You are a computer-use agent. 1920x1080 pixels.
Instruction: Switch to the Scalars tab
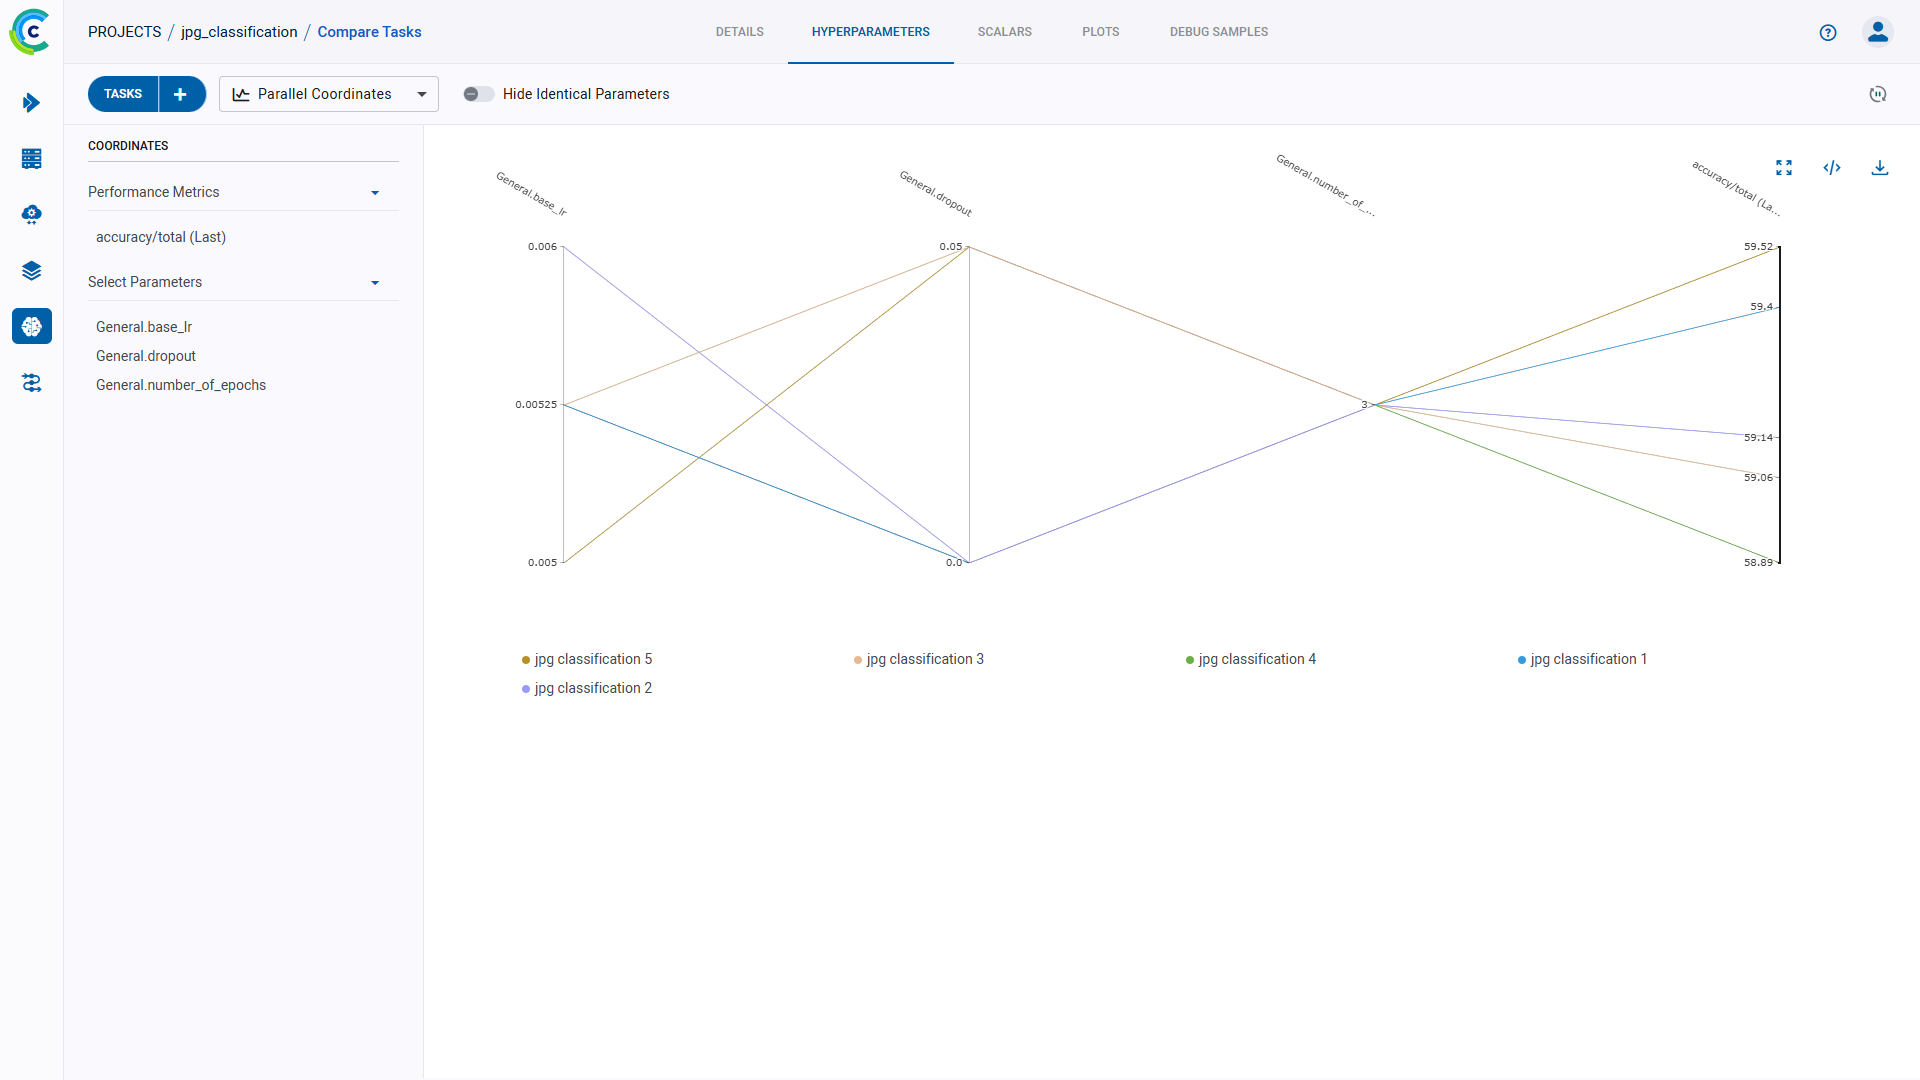click(x=1004, y=32)
